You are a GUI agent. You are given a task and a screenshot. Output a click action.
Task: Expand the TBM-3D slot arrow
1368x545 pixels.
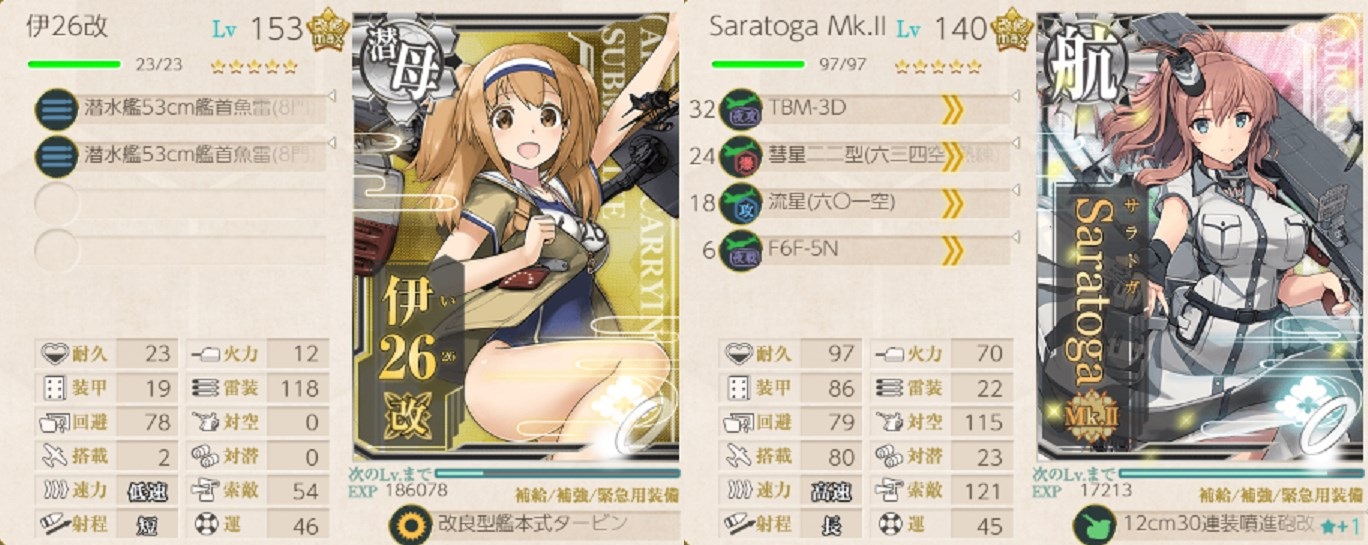[952, 109]
